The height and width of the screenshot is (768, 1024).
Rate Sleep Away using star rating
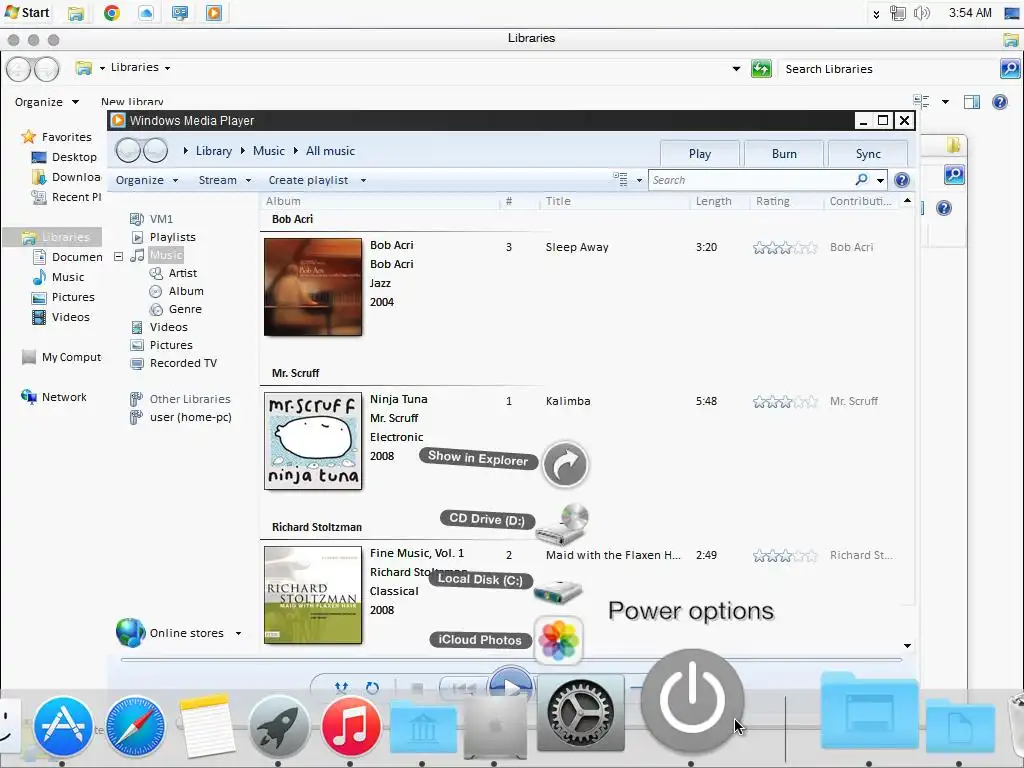click(x=785, y=248)
